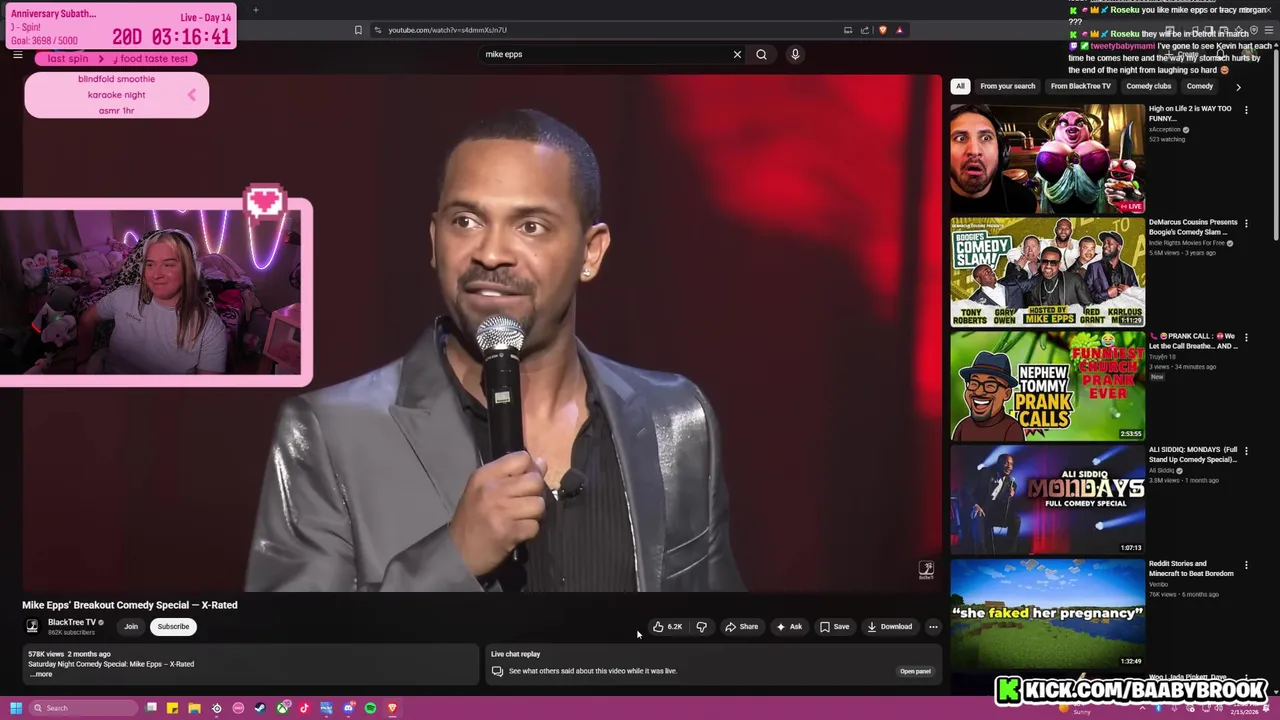Open new browser tab with plus

[x=255, y=10]
